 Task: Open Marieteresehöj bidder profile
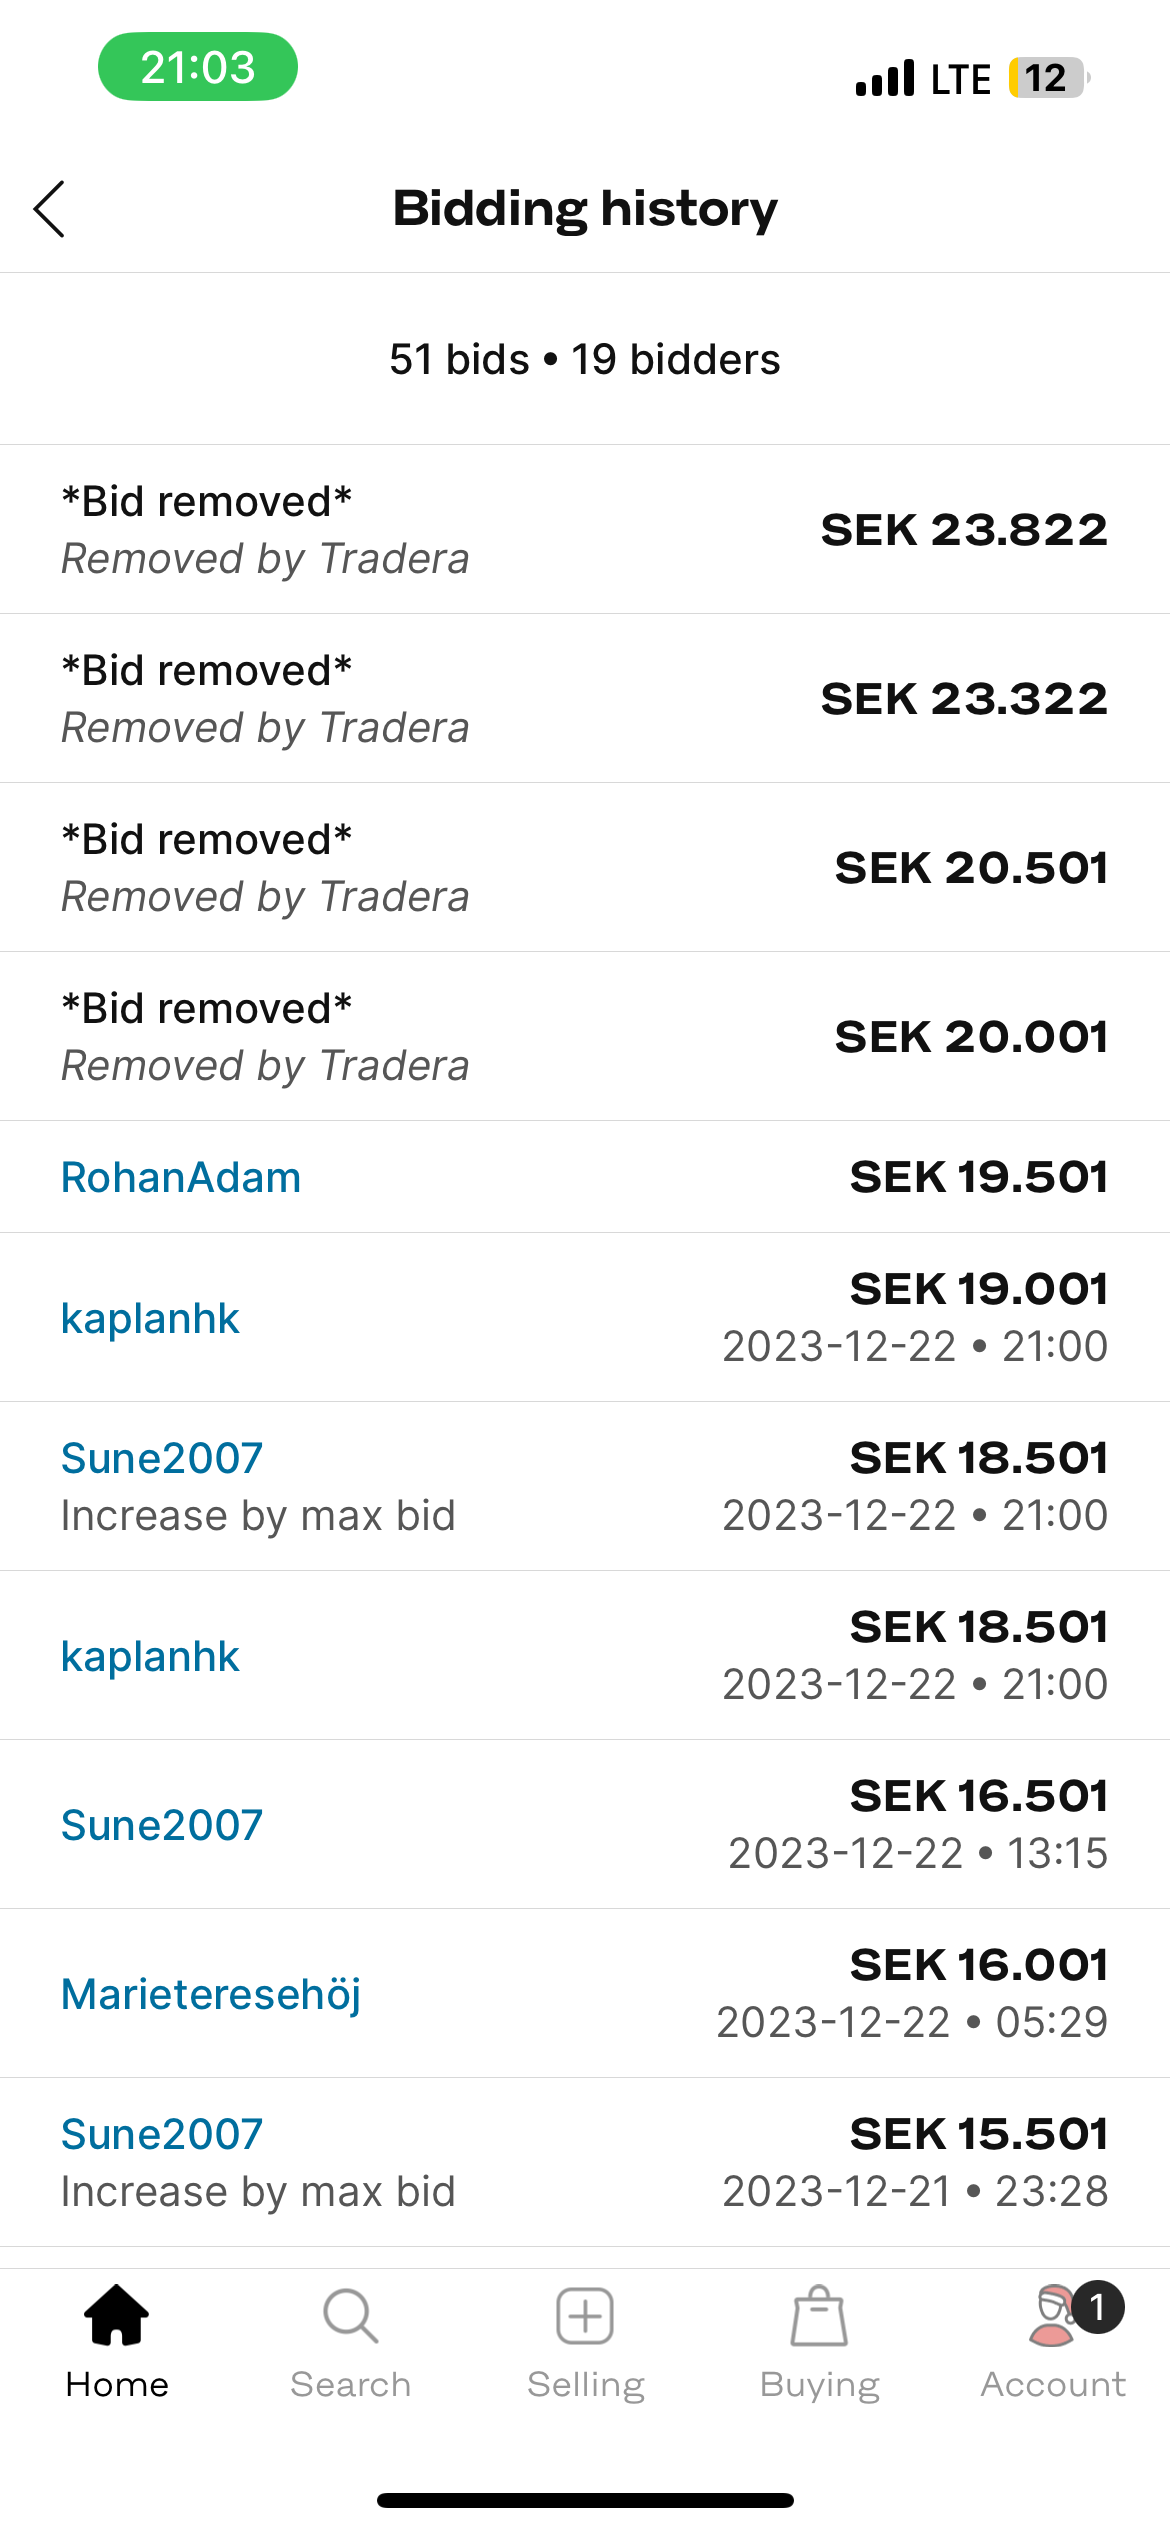(x=211, y=1994)
